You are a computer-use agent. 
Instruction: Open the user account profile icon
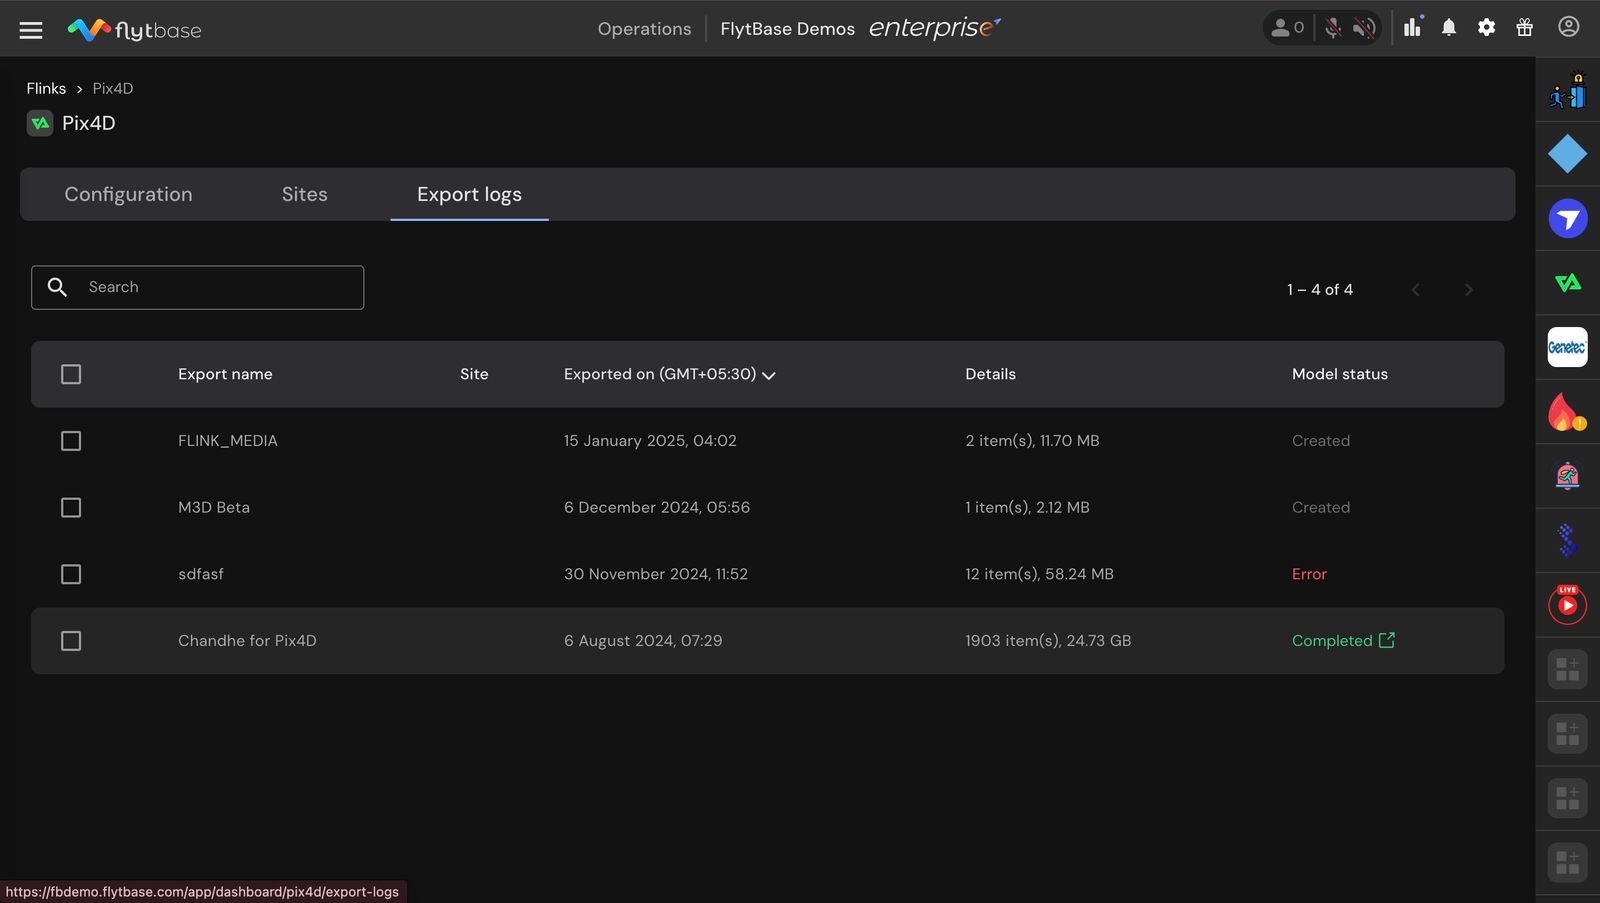pyautogui.click(x=1569, y=27)
